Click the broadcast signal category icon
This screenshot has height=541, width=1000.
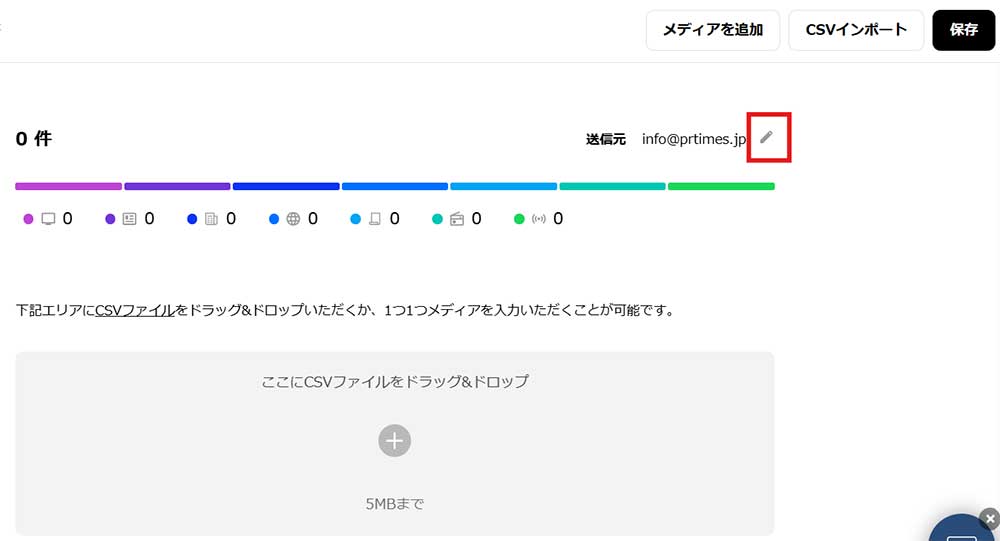[539, 219]
